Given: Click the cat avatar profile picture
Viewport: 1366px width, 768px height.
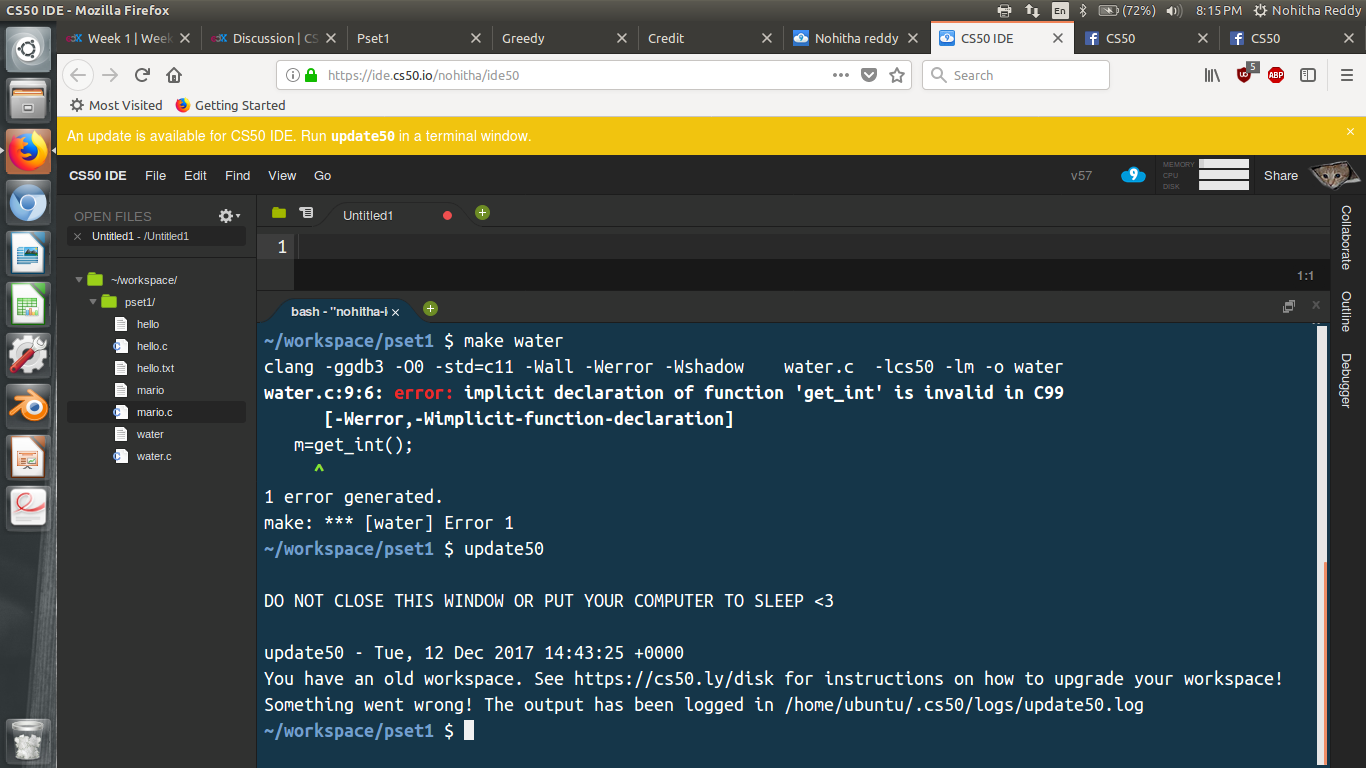Looking at the screenshot, I should [x=1335, y=175].
